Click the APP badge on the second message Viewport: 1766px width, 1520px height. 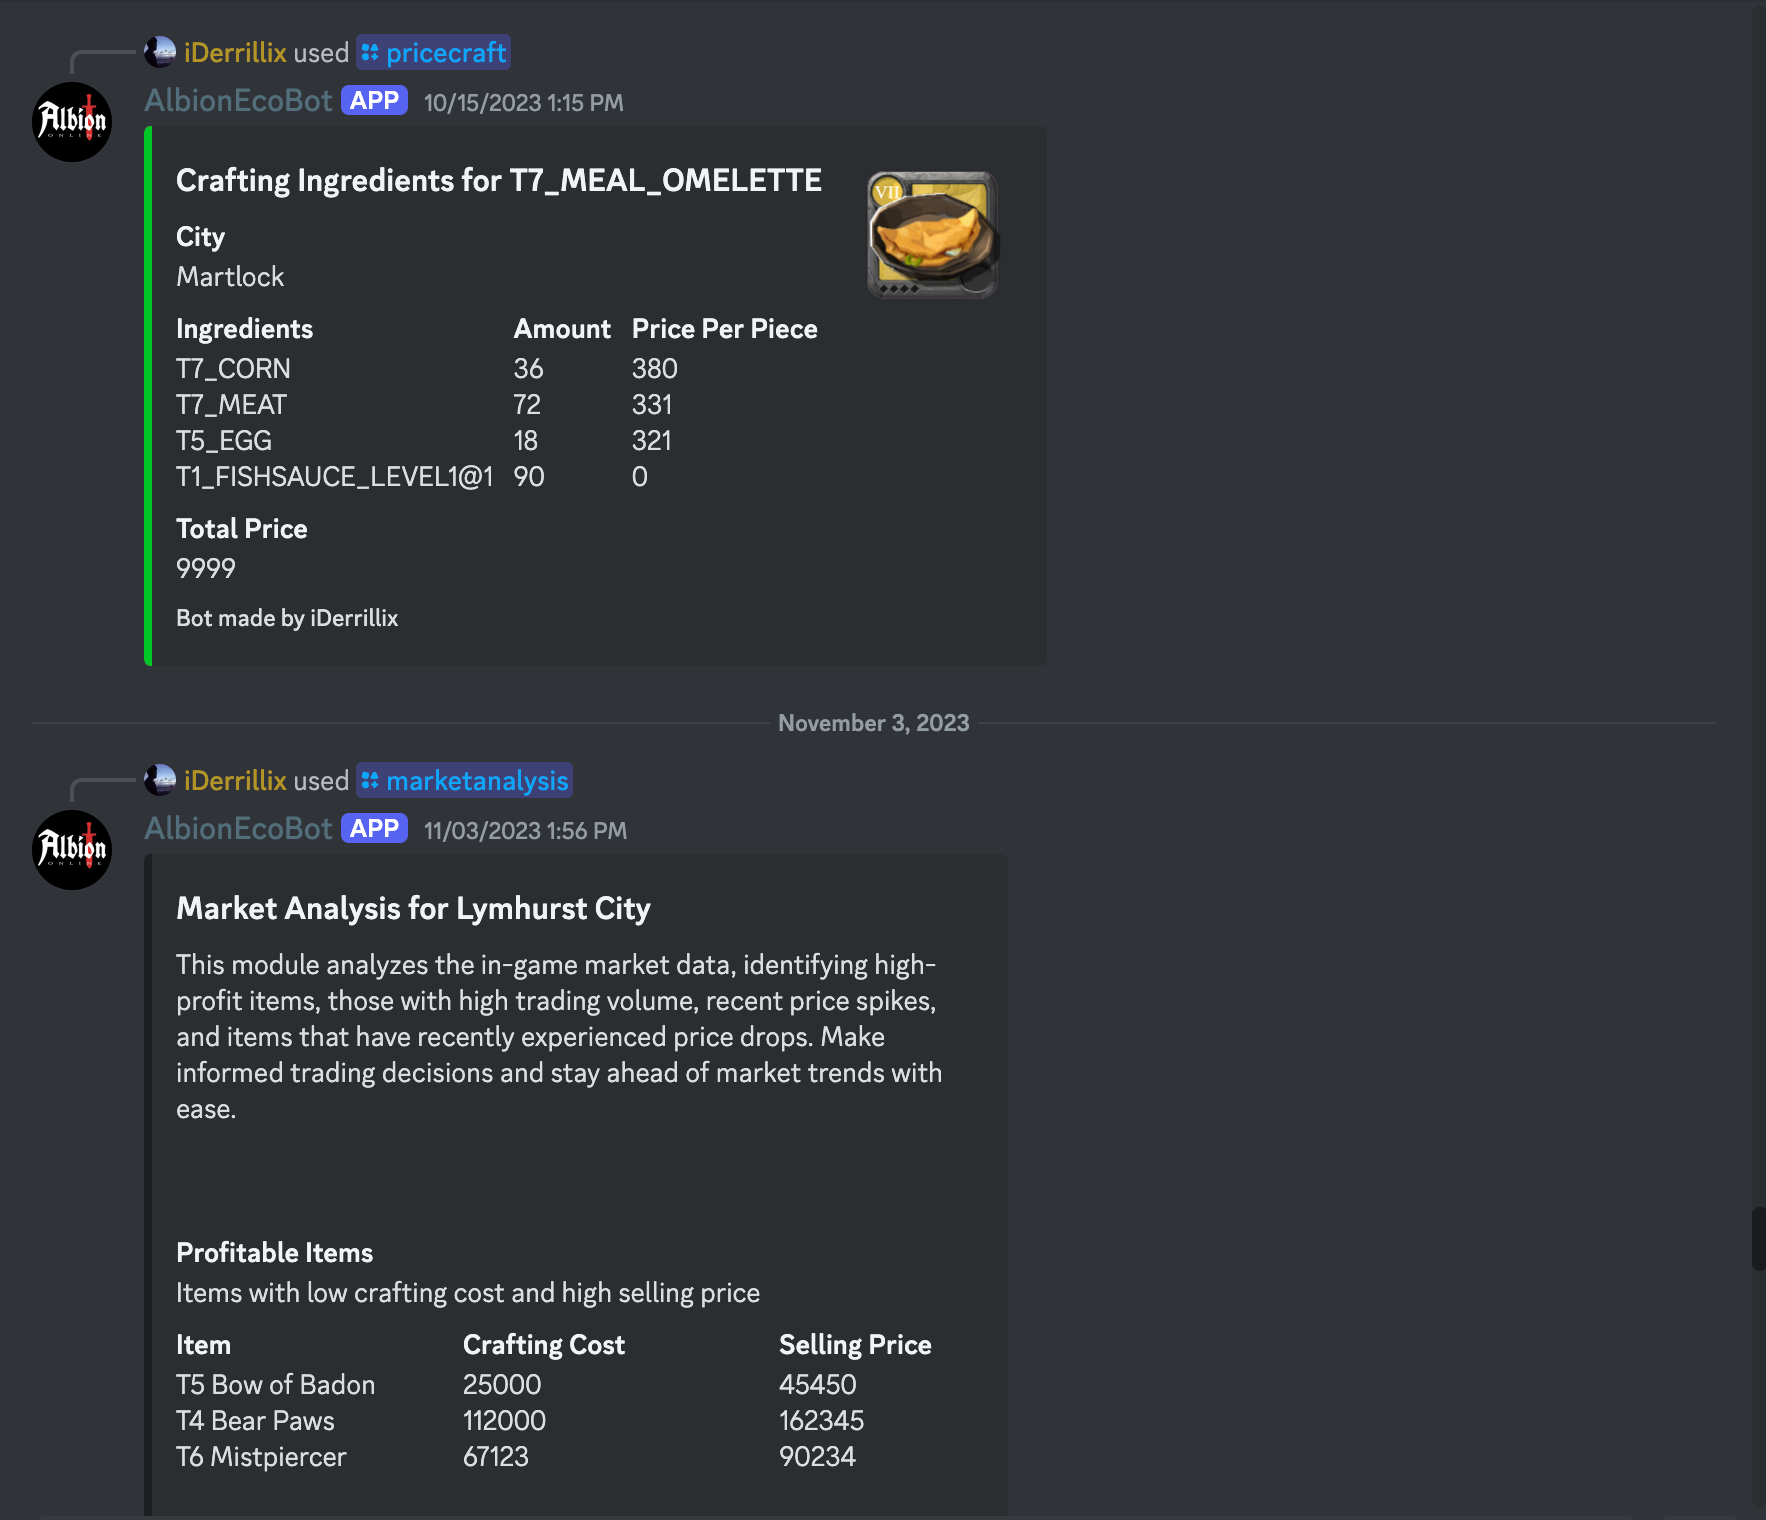(374, 829)
